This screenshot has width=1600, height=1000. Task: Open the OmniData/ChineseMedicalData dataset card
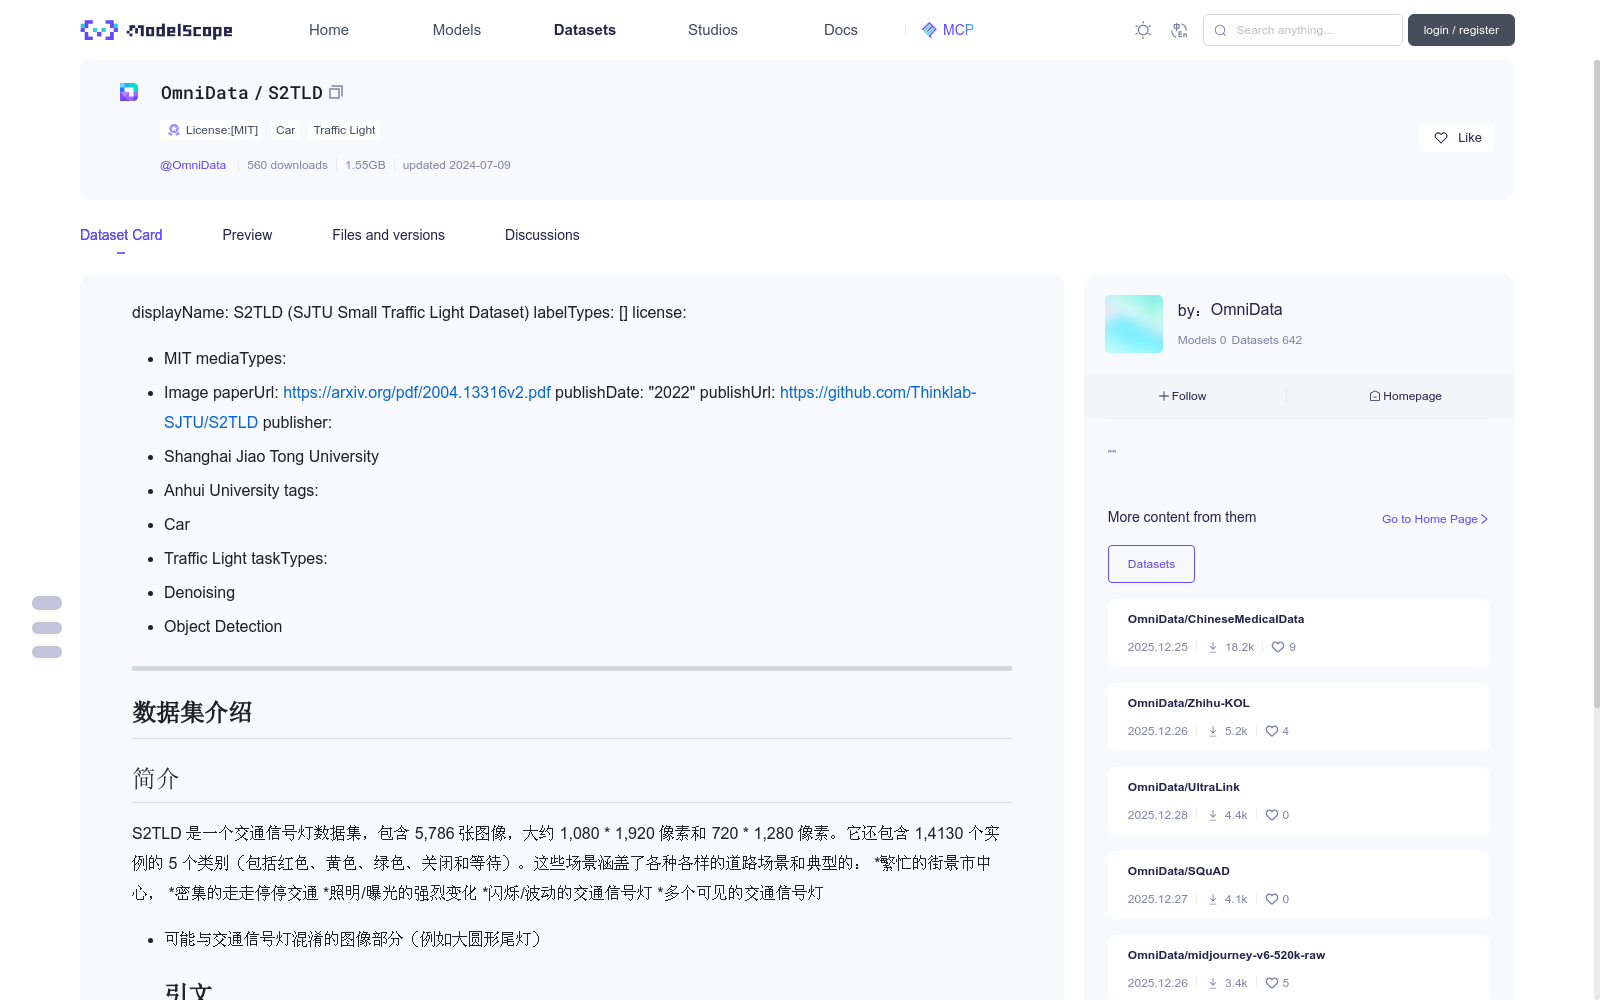tap(1298, 633)
